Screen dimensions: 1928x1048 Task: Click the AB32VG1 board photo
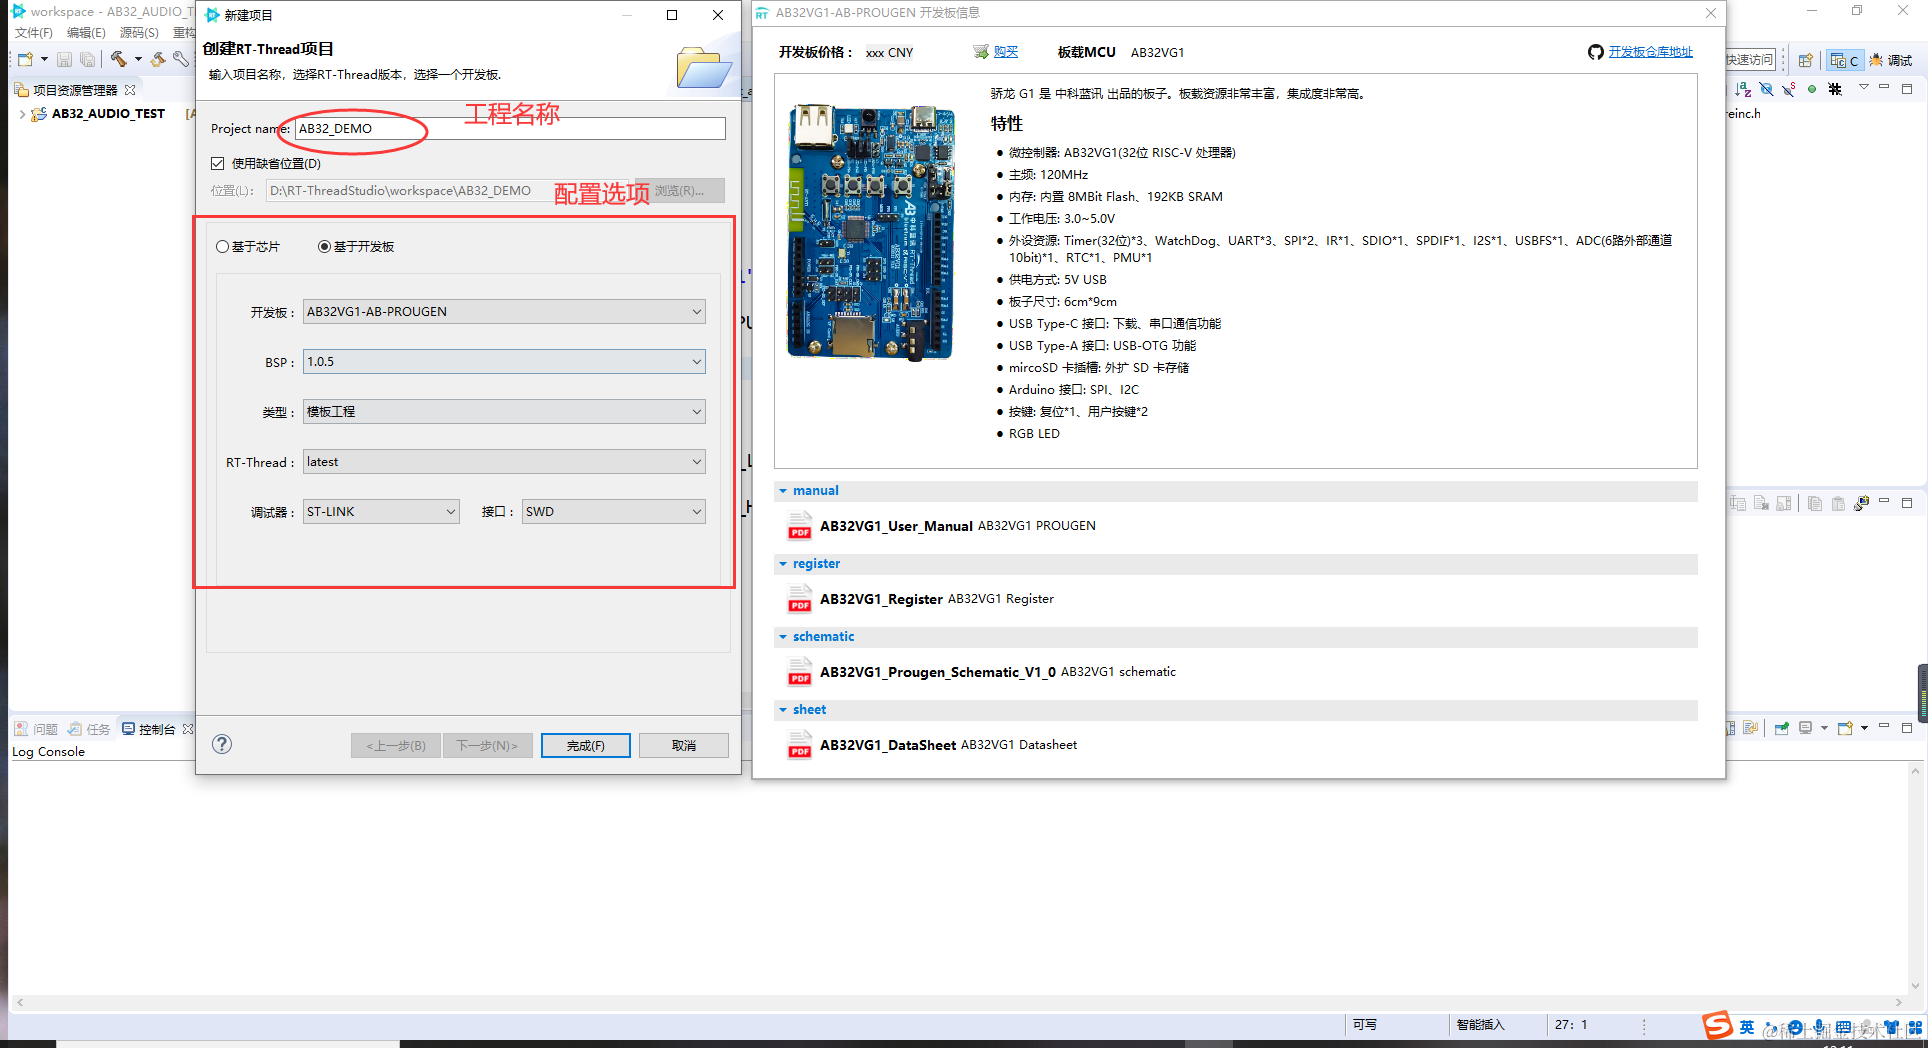pos(871,231)
